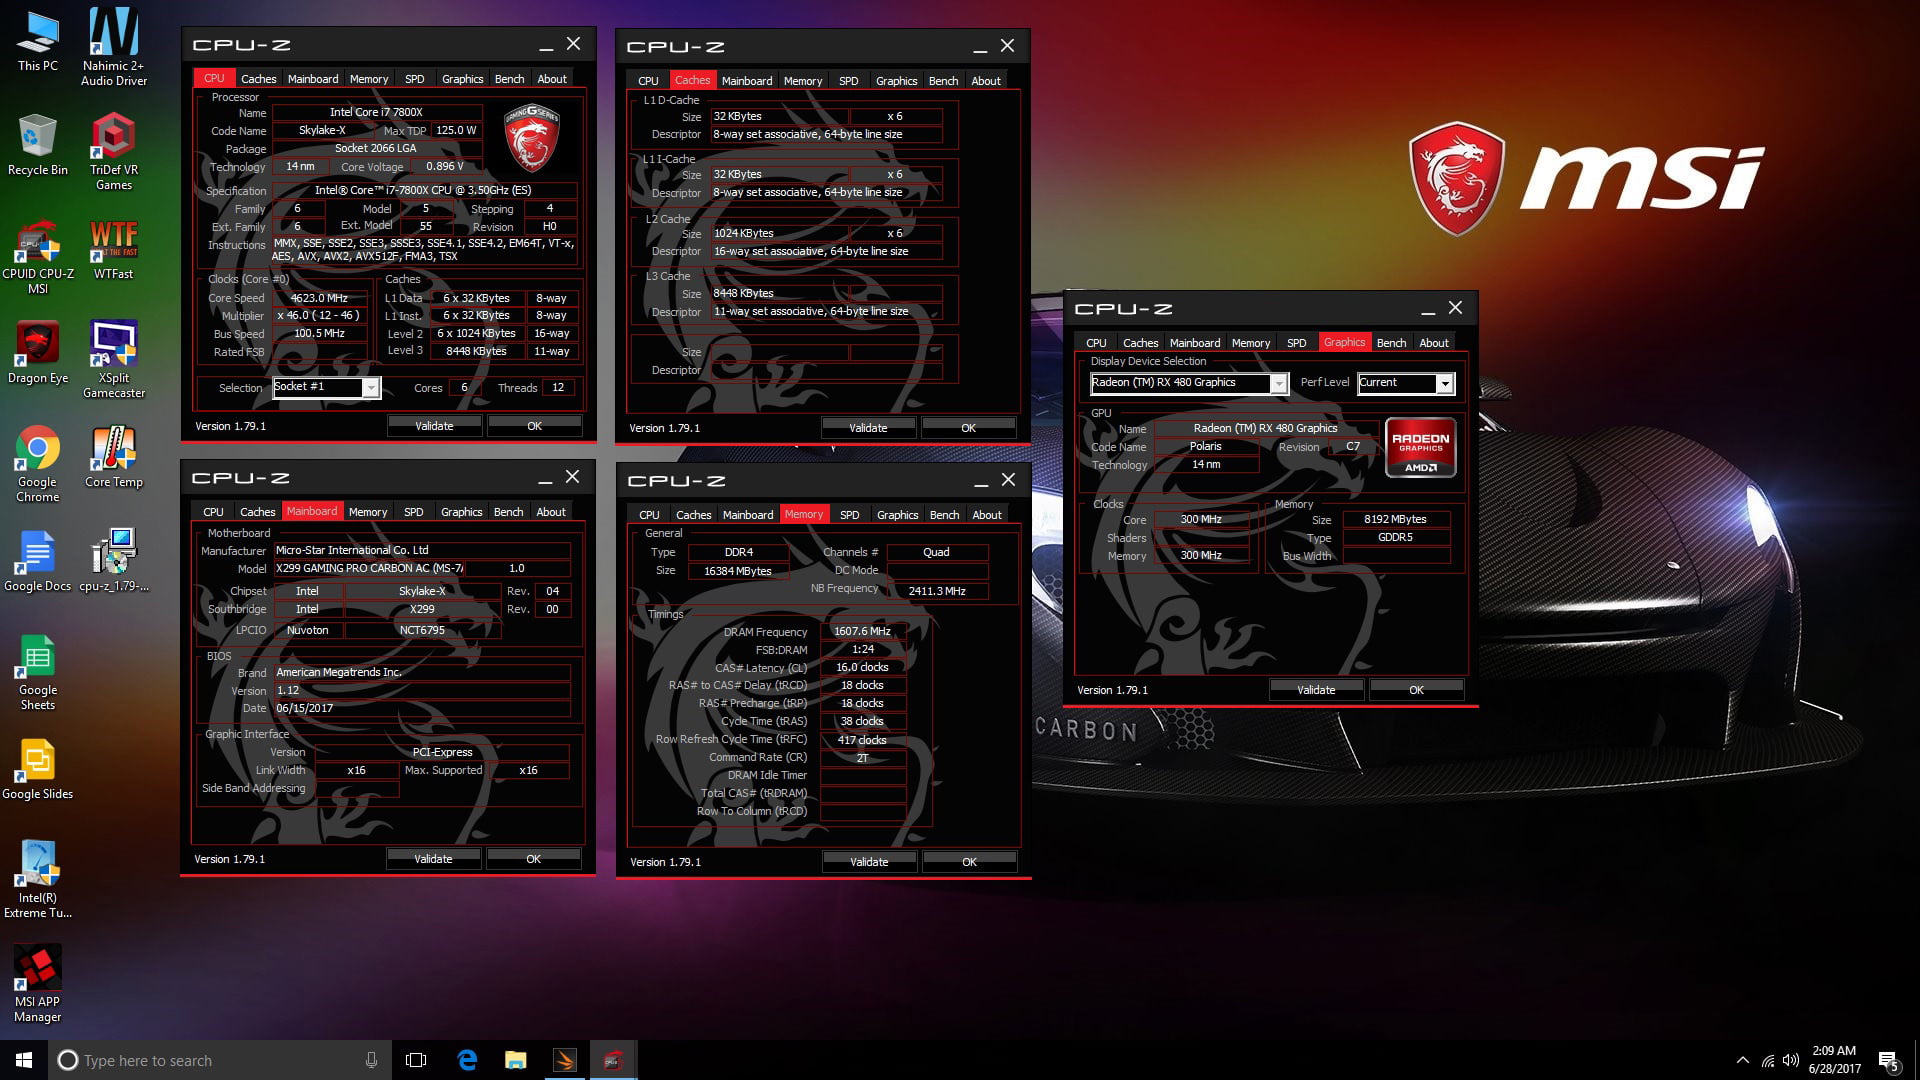Select SPD tab in the Memory window
This screenshot has width=1920, height=1080.
tap(849, 515)
